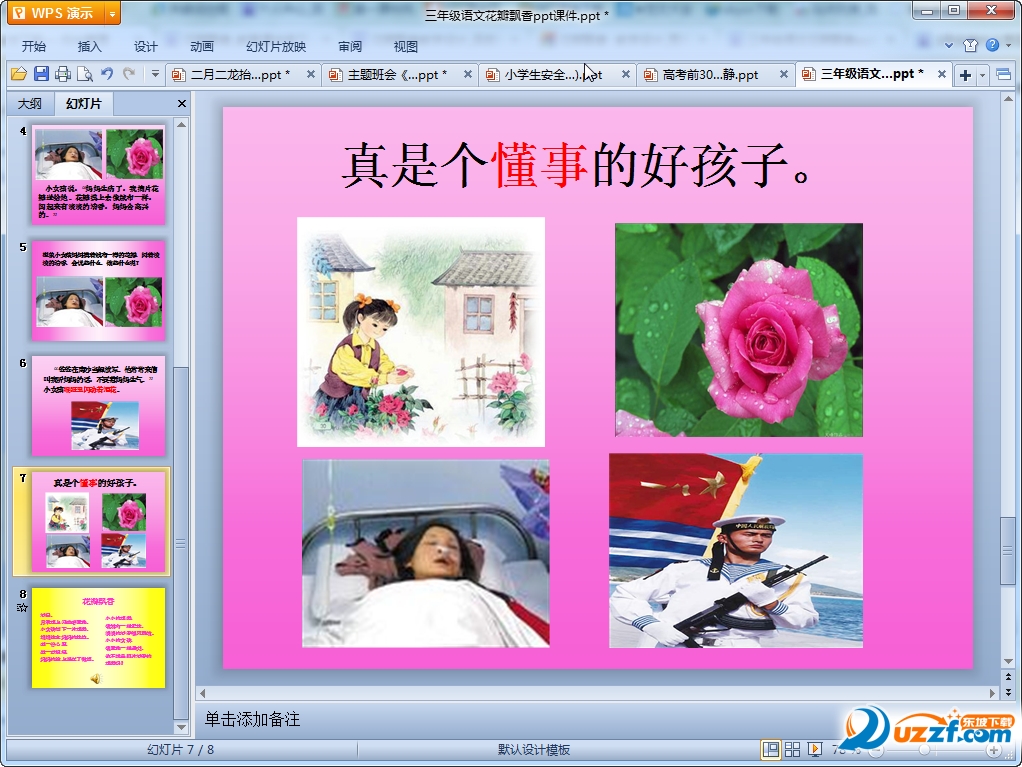Select the pink rose photo on slide

[x=738, y=330]
